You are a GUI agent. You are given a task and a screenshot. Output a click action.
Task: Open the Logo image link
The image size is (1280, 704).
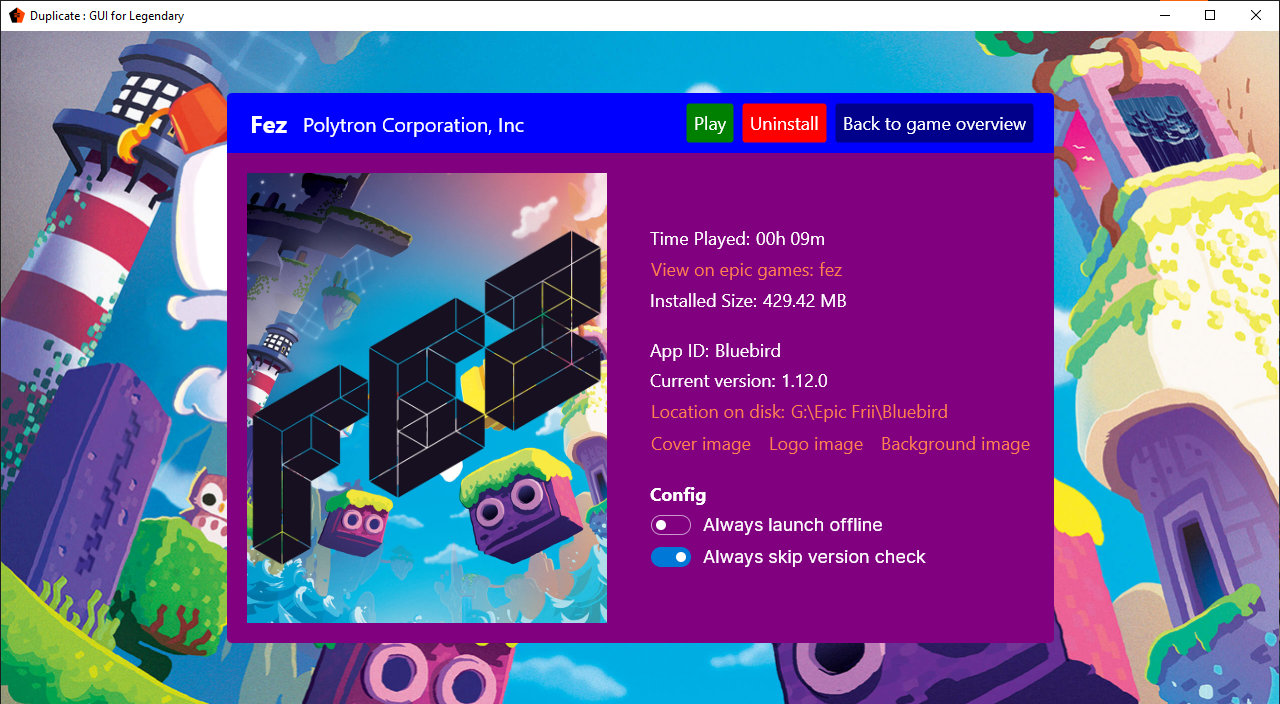[816, 444]
